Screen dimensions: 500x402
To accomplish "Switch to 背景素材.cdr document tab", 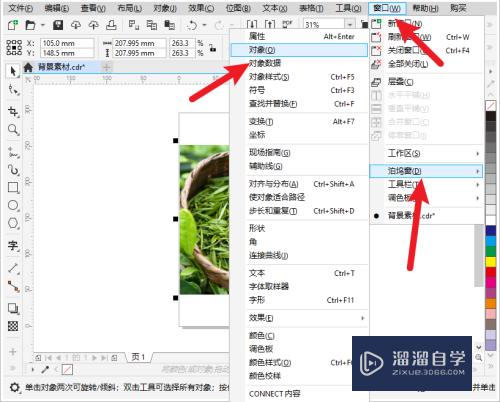I will tap(61, 67).
